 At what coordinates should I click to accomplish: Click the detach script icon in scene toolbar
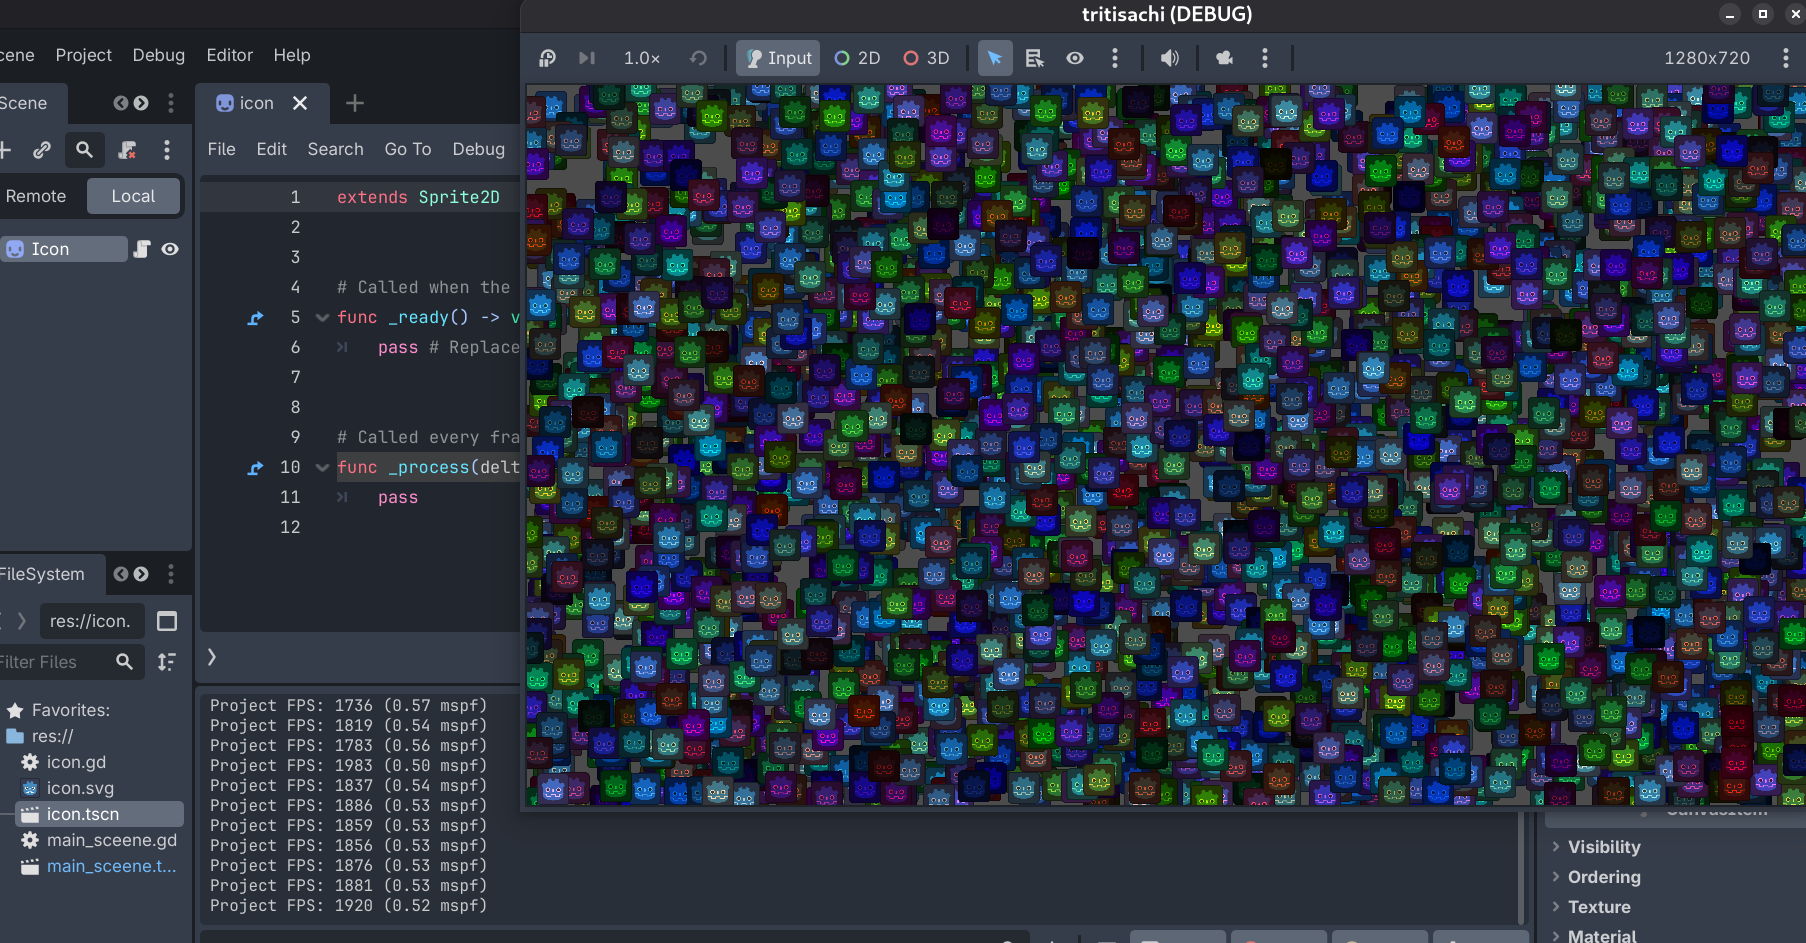[127, 150]
